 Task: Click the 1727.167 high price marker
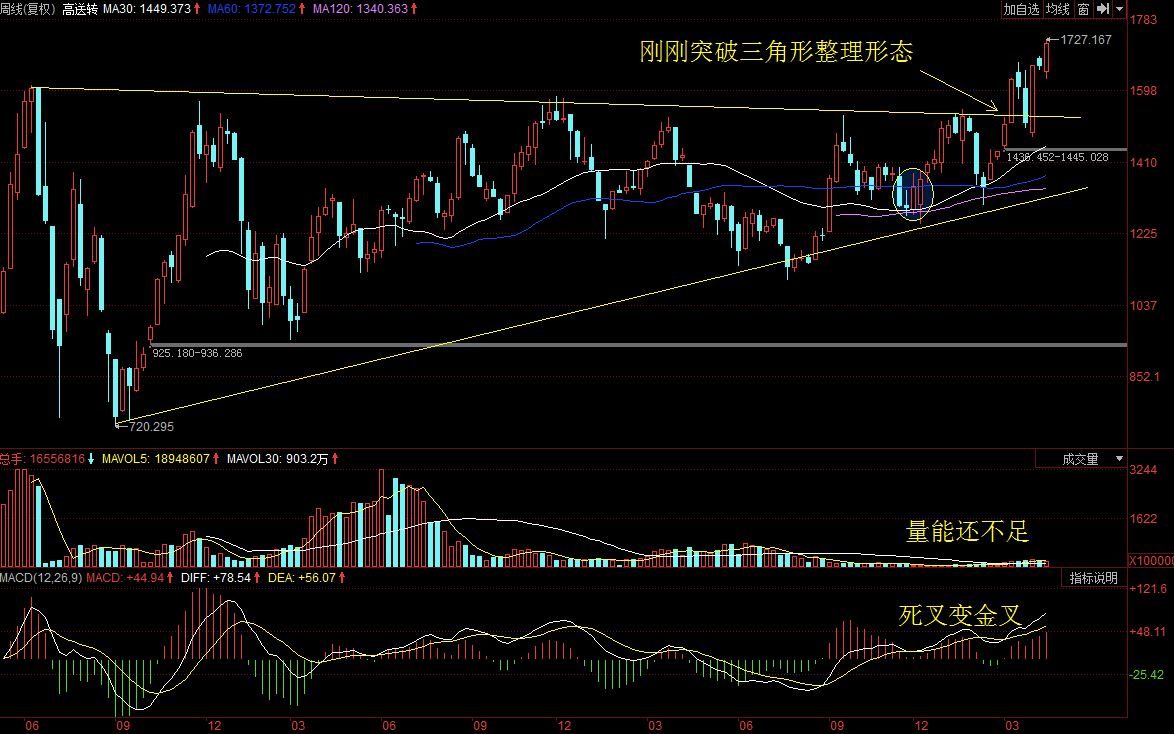(x=1084, y=40)
